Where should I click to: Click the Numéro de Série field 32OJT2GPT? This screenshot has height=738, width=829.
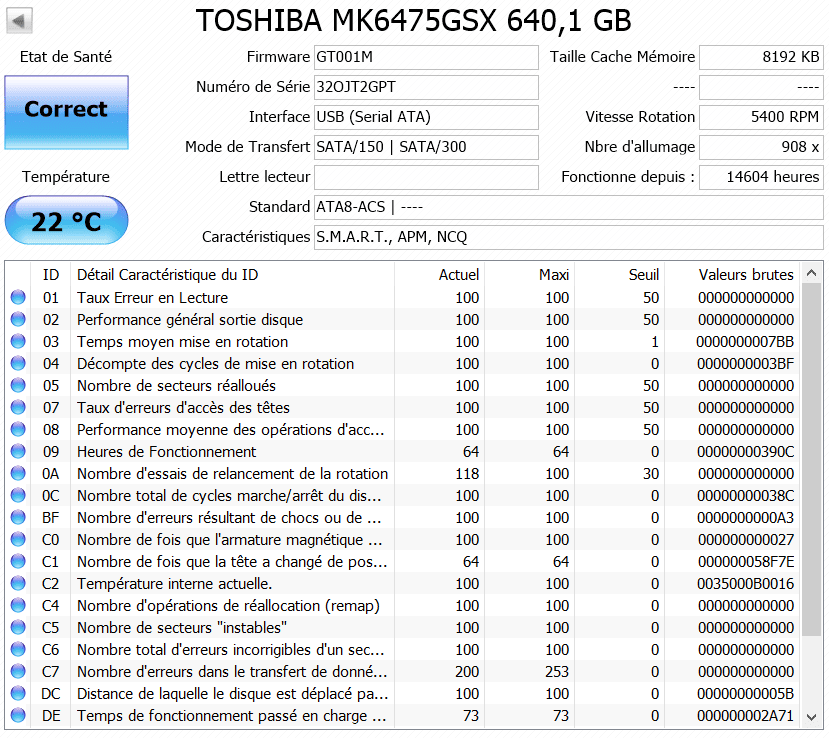(x=426, y=87)
